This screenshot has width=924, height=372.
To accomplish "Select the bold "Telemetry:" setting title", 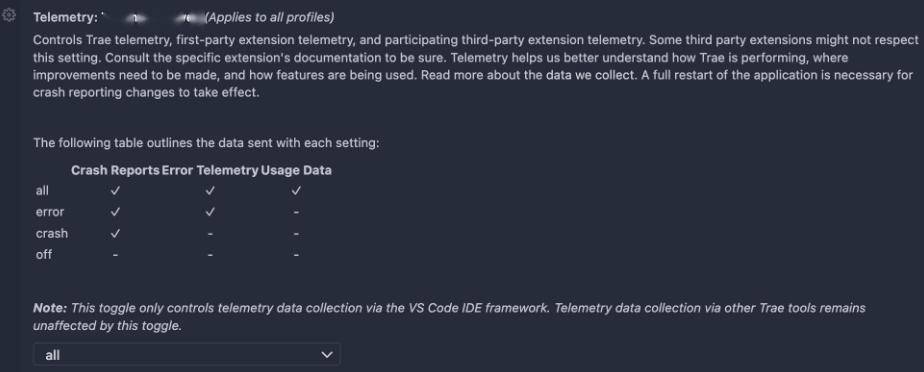I will click(x=65, y=18).
